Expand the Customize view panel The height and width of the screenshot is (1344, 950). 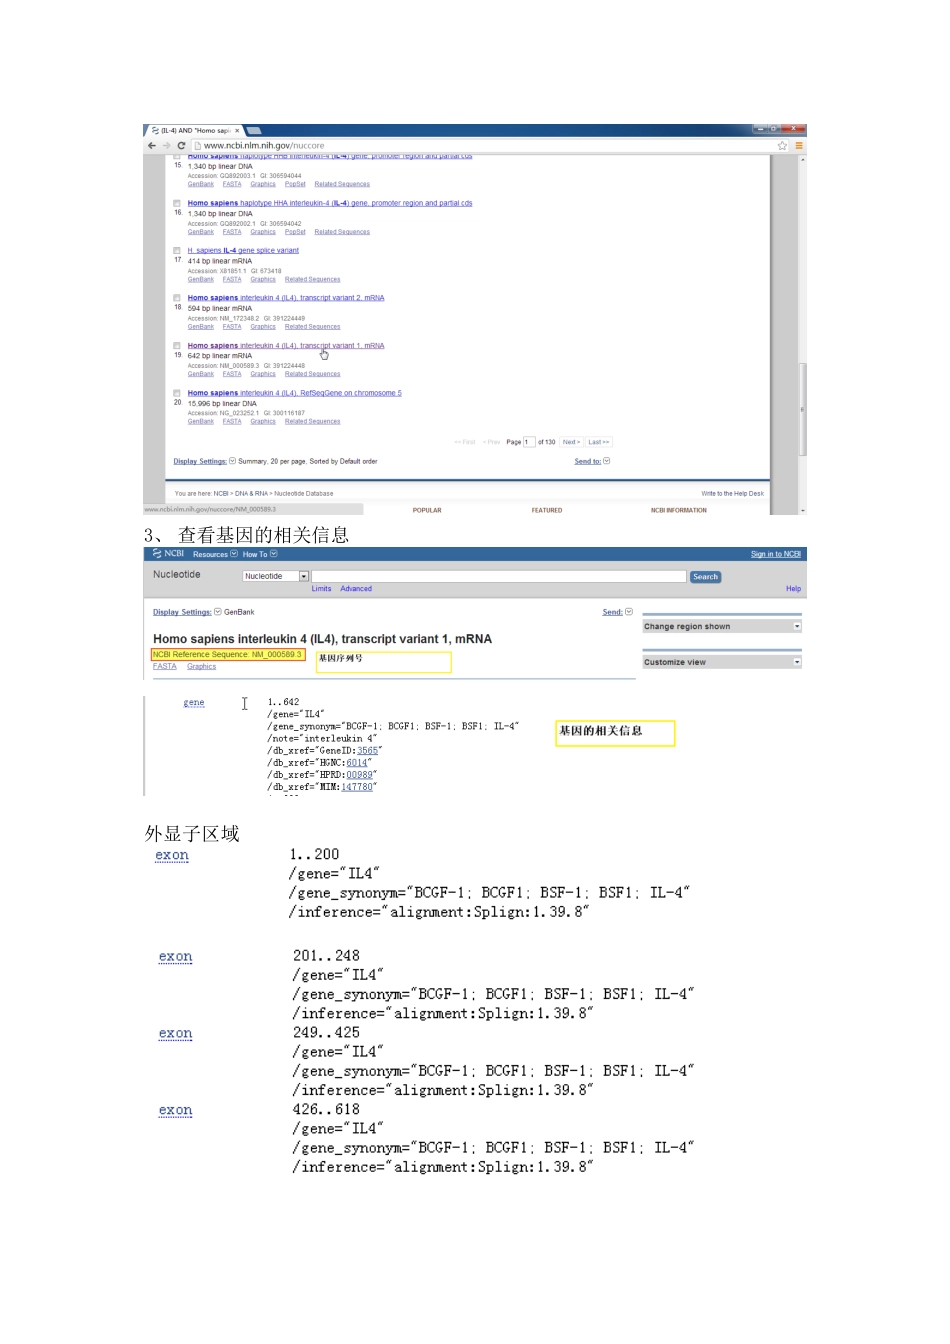tap(722, 662)
